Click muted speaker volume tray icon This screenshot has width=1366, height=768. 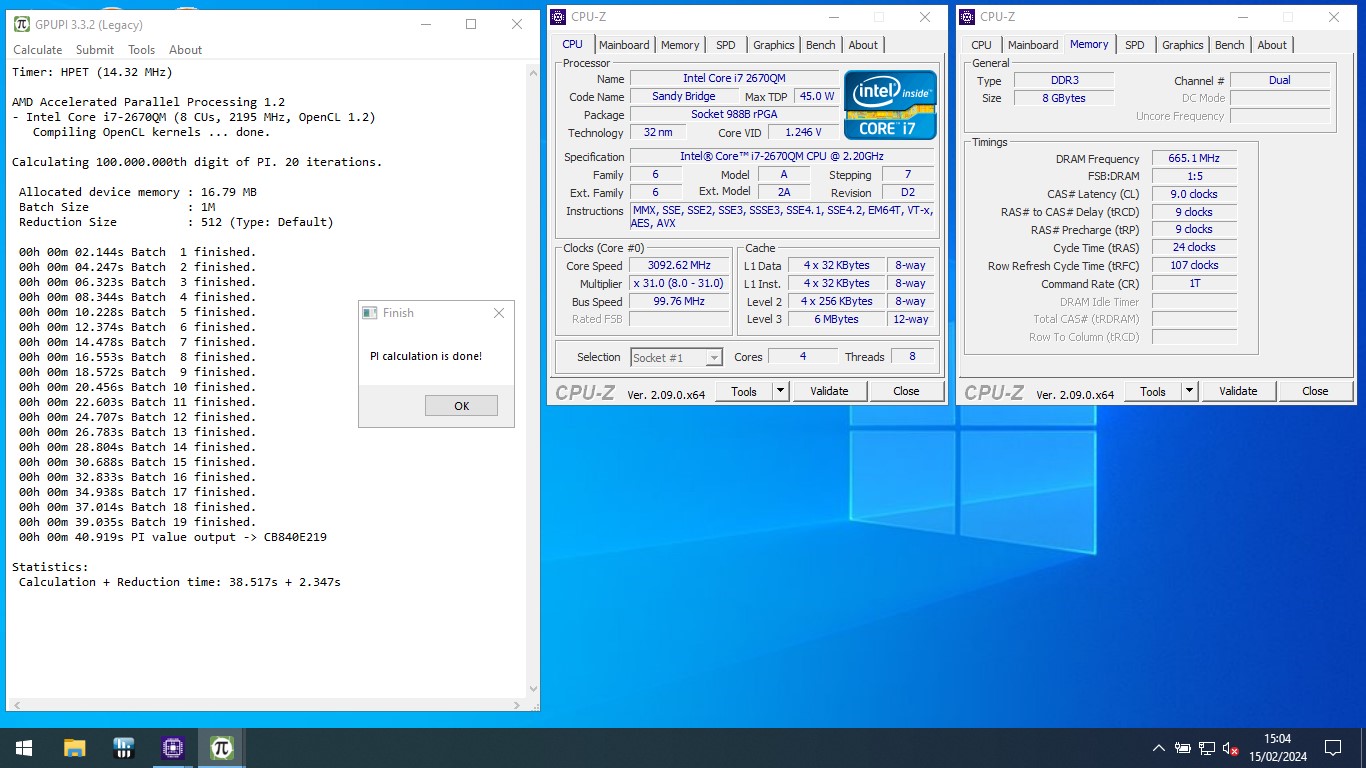[x=1232, y=748]
